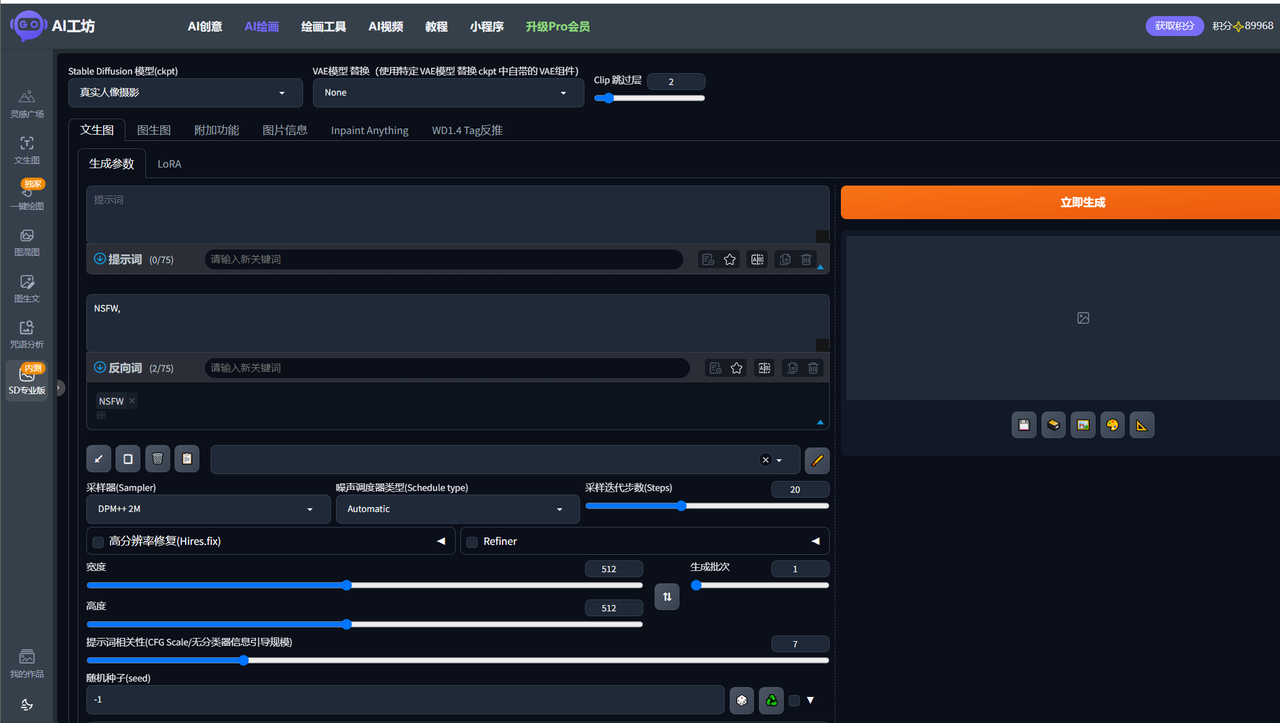Tick the extra seed checkbox beside recycle button
The height and width of the screenshot is (723, 1280).
tap(794, 701)
